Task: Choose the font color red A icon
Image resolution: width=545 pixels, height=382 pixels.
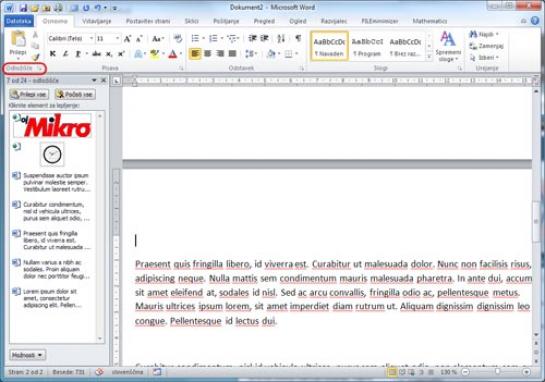Action: coord(173,54)
